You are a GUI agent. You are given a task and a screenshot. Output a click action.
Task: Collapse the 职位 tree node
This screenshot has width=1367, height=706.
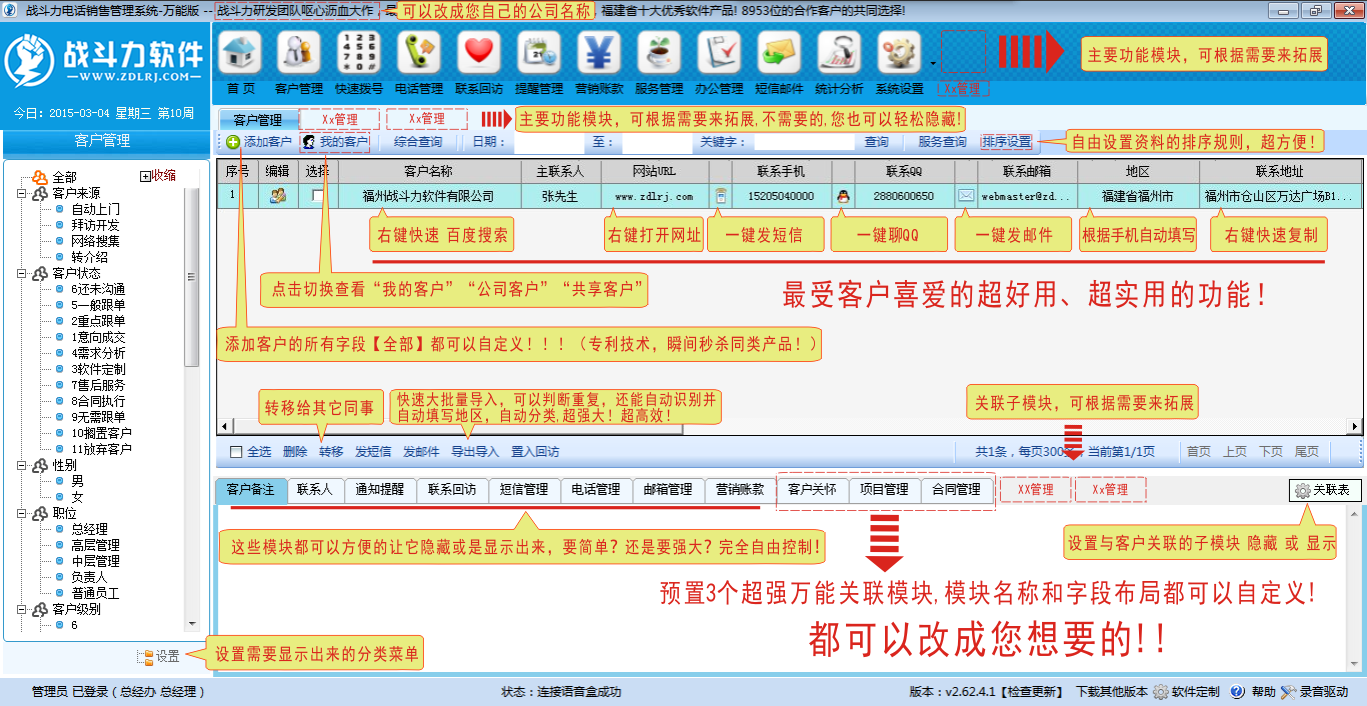coord(21,513)
